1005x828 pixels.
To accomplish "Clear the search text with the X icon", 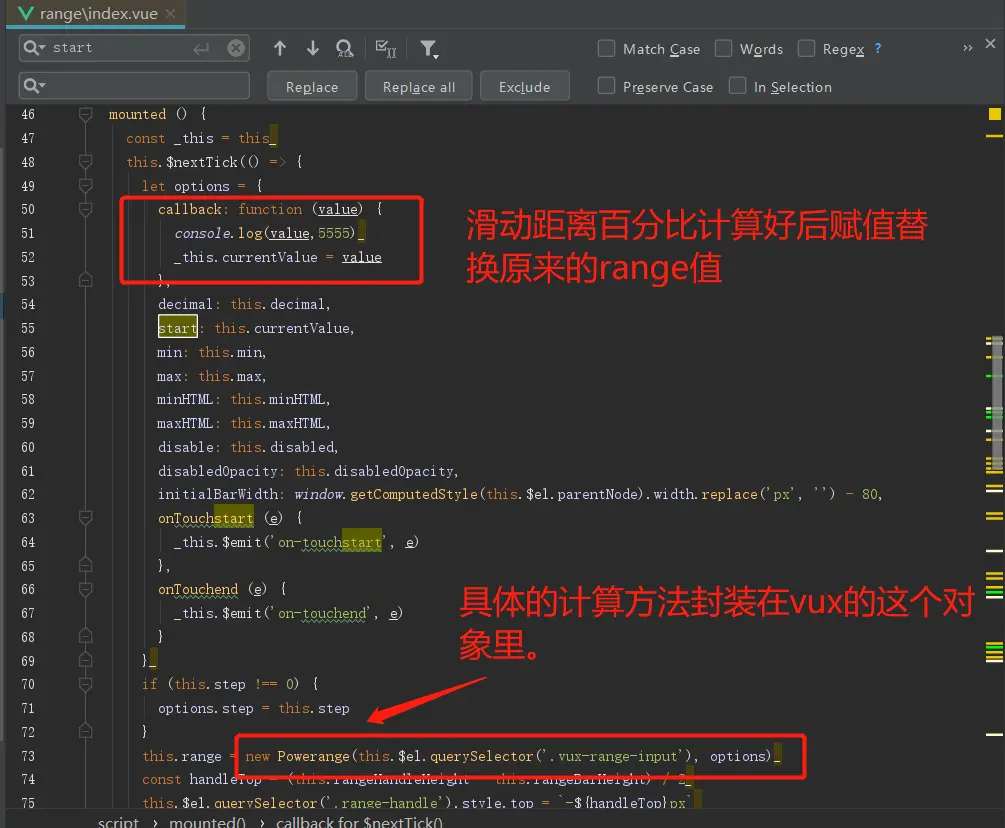I will 236,48.
